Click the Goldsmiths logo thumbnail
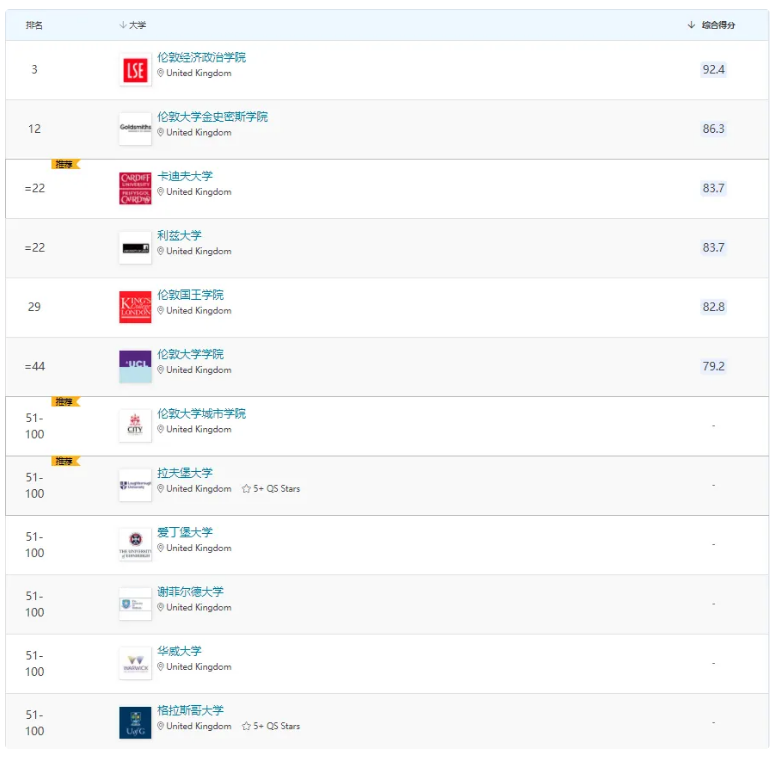This screenshot has height=759, width=778. click(135, 129)
